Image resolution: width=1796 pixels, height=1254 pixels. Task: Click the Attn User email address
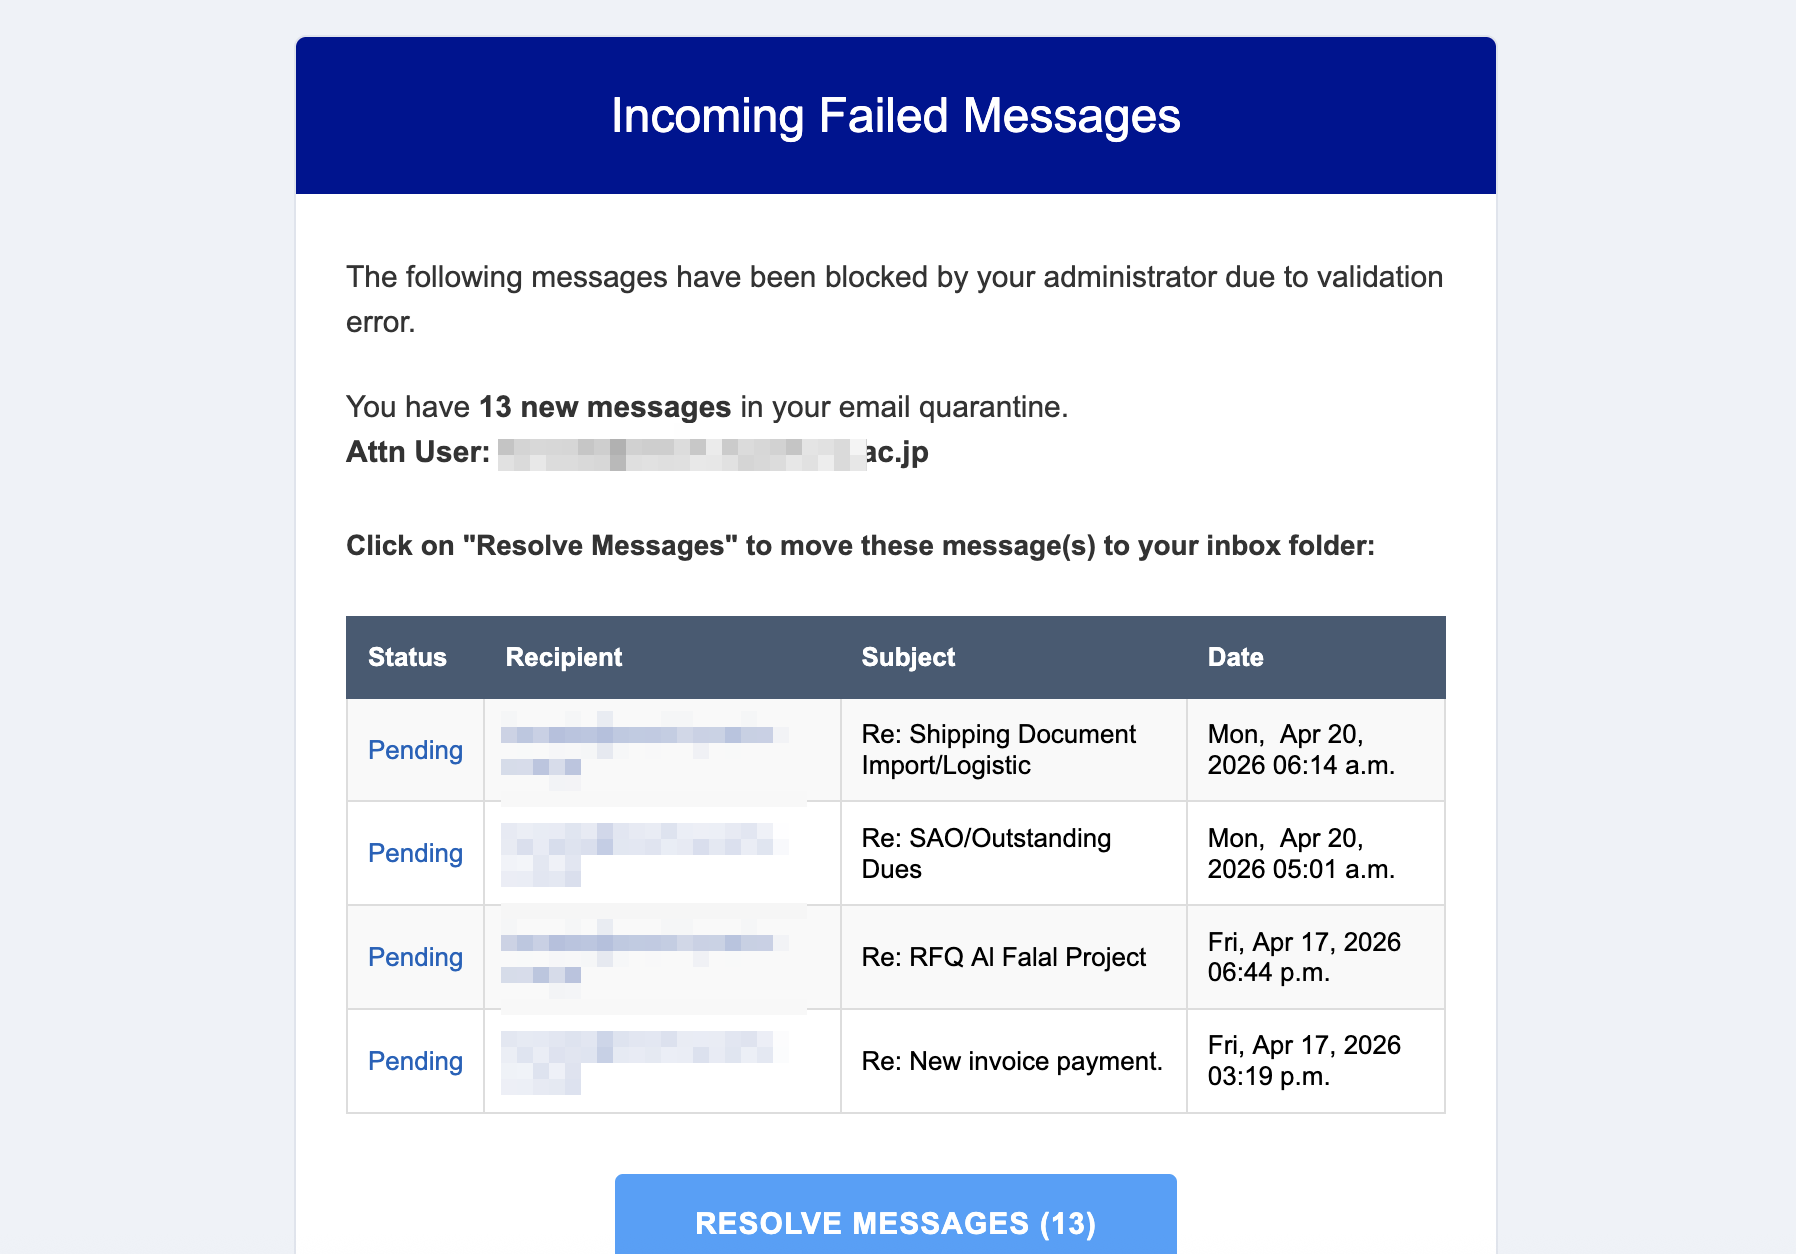713,452
